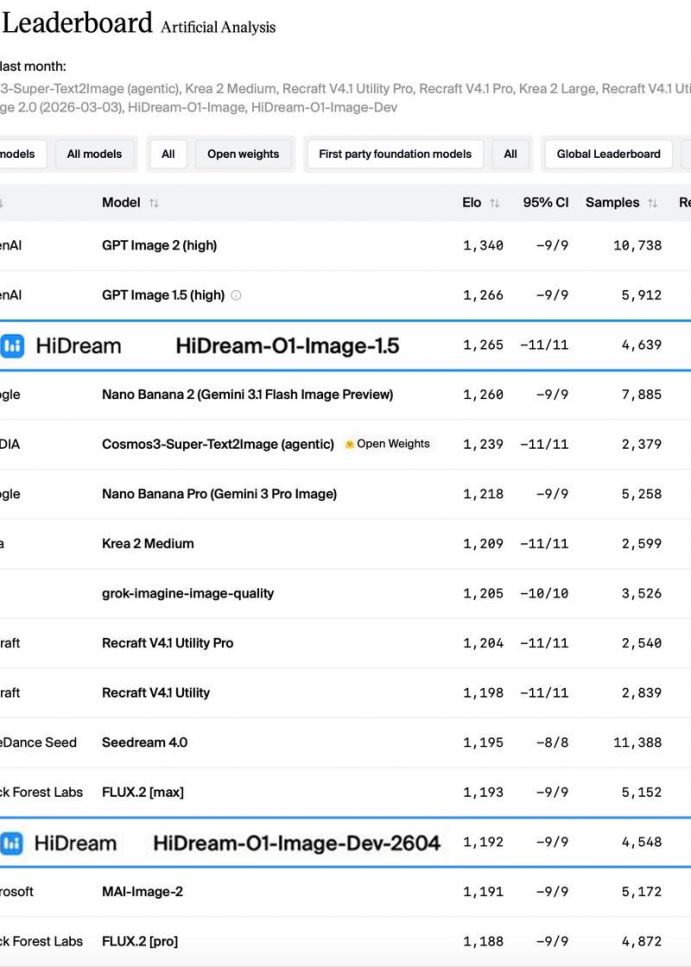691x967 pixels.
Task: Sort table by Model column arrows
Action: pos(154,203)
